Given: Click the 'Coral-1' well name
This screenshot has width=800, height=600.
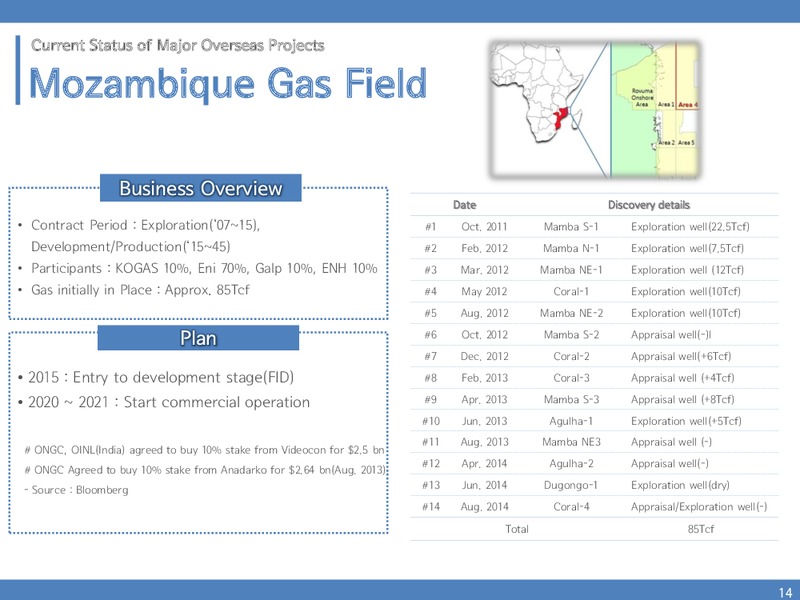Looking at the screenshot, I should click(571, 291).
